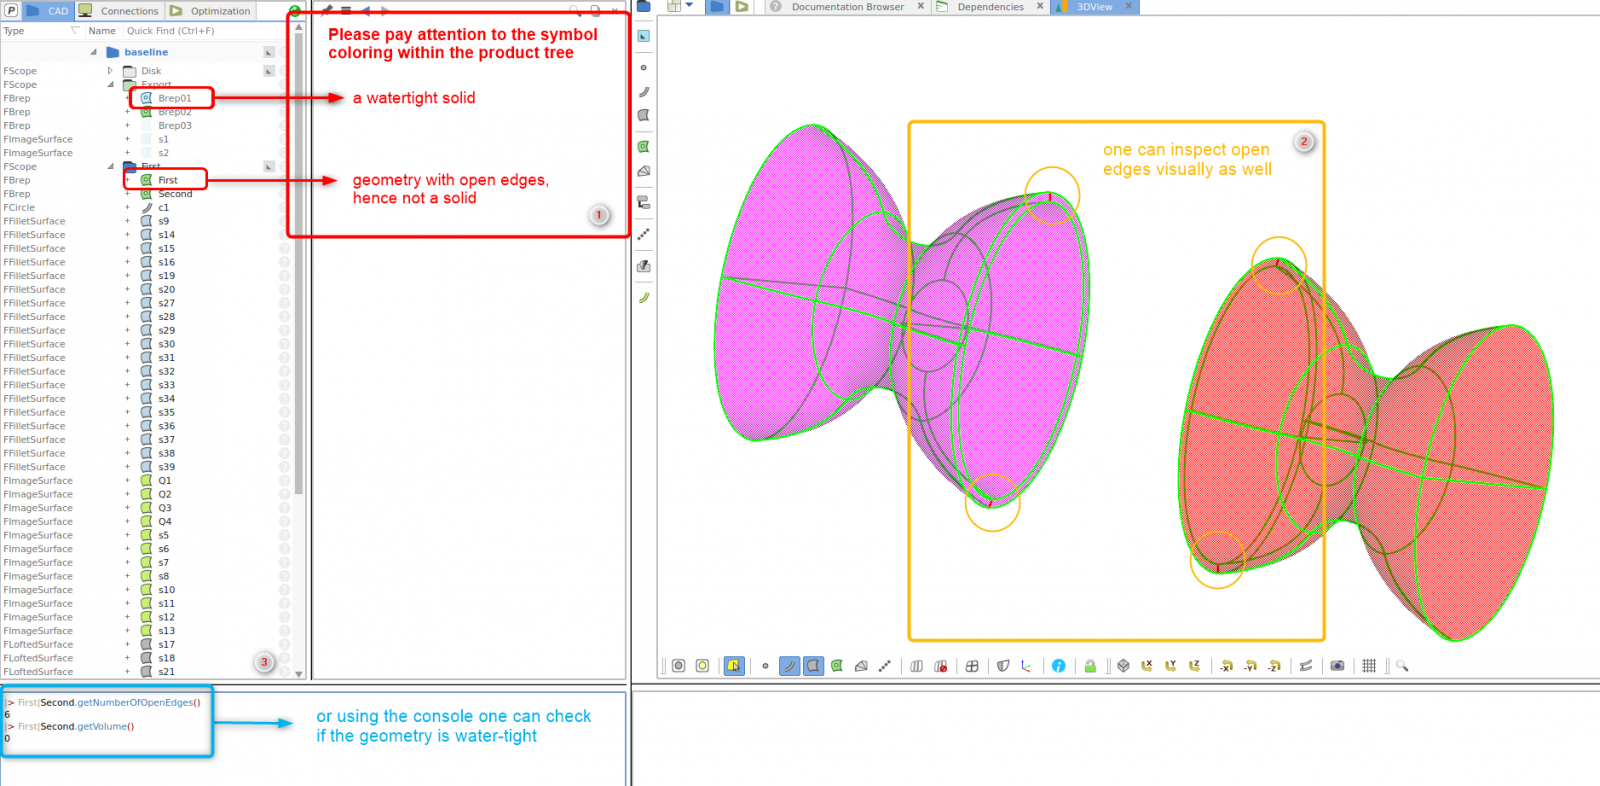Click the curve tool in left vertical toolbar
1600x786 pixels.
[x=644, y=91]
